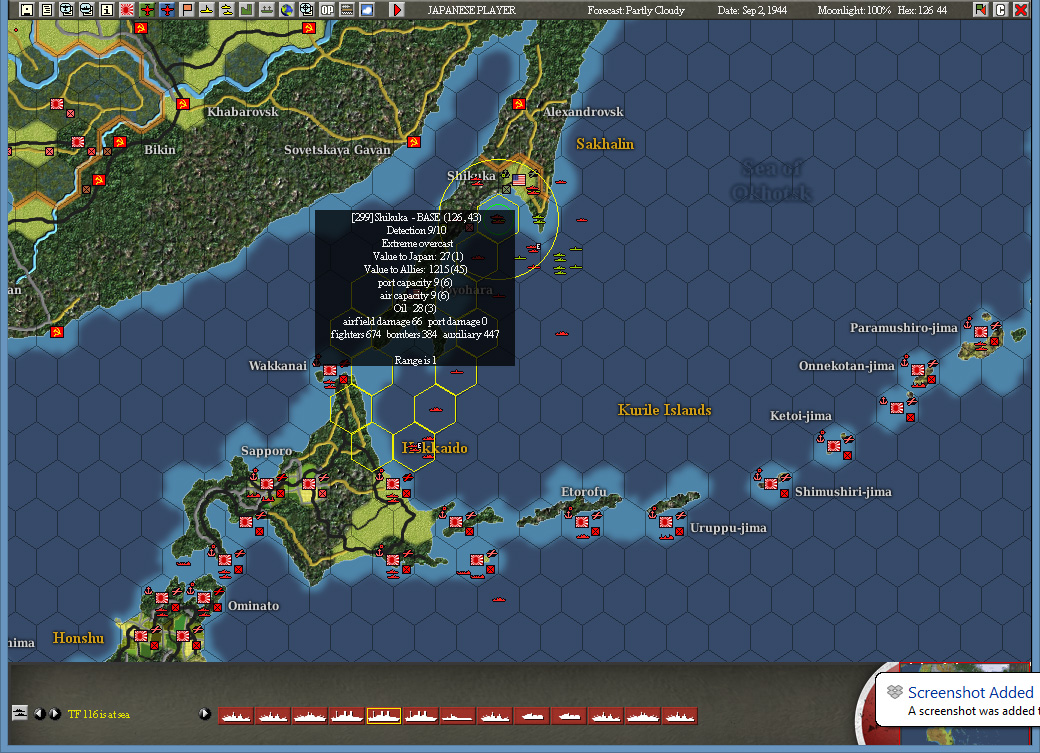Select the Ominato base icon
Screen dimensions: 1040x753
[204, 598]
